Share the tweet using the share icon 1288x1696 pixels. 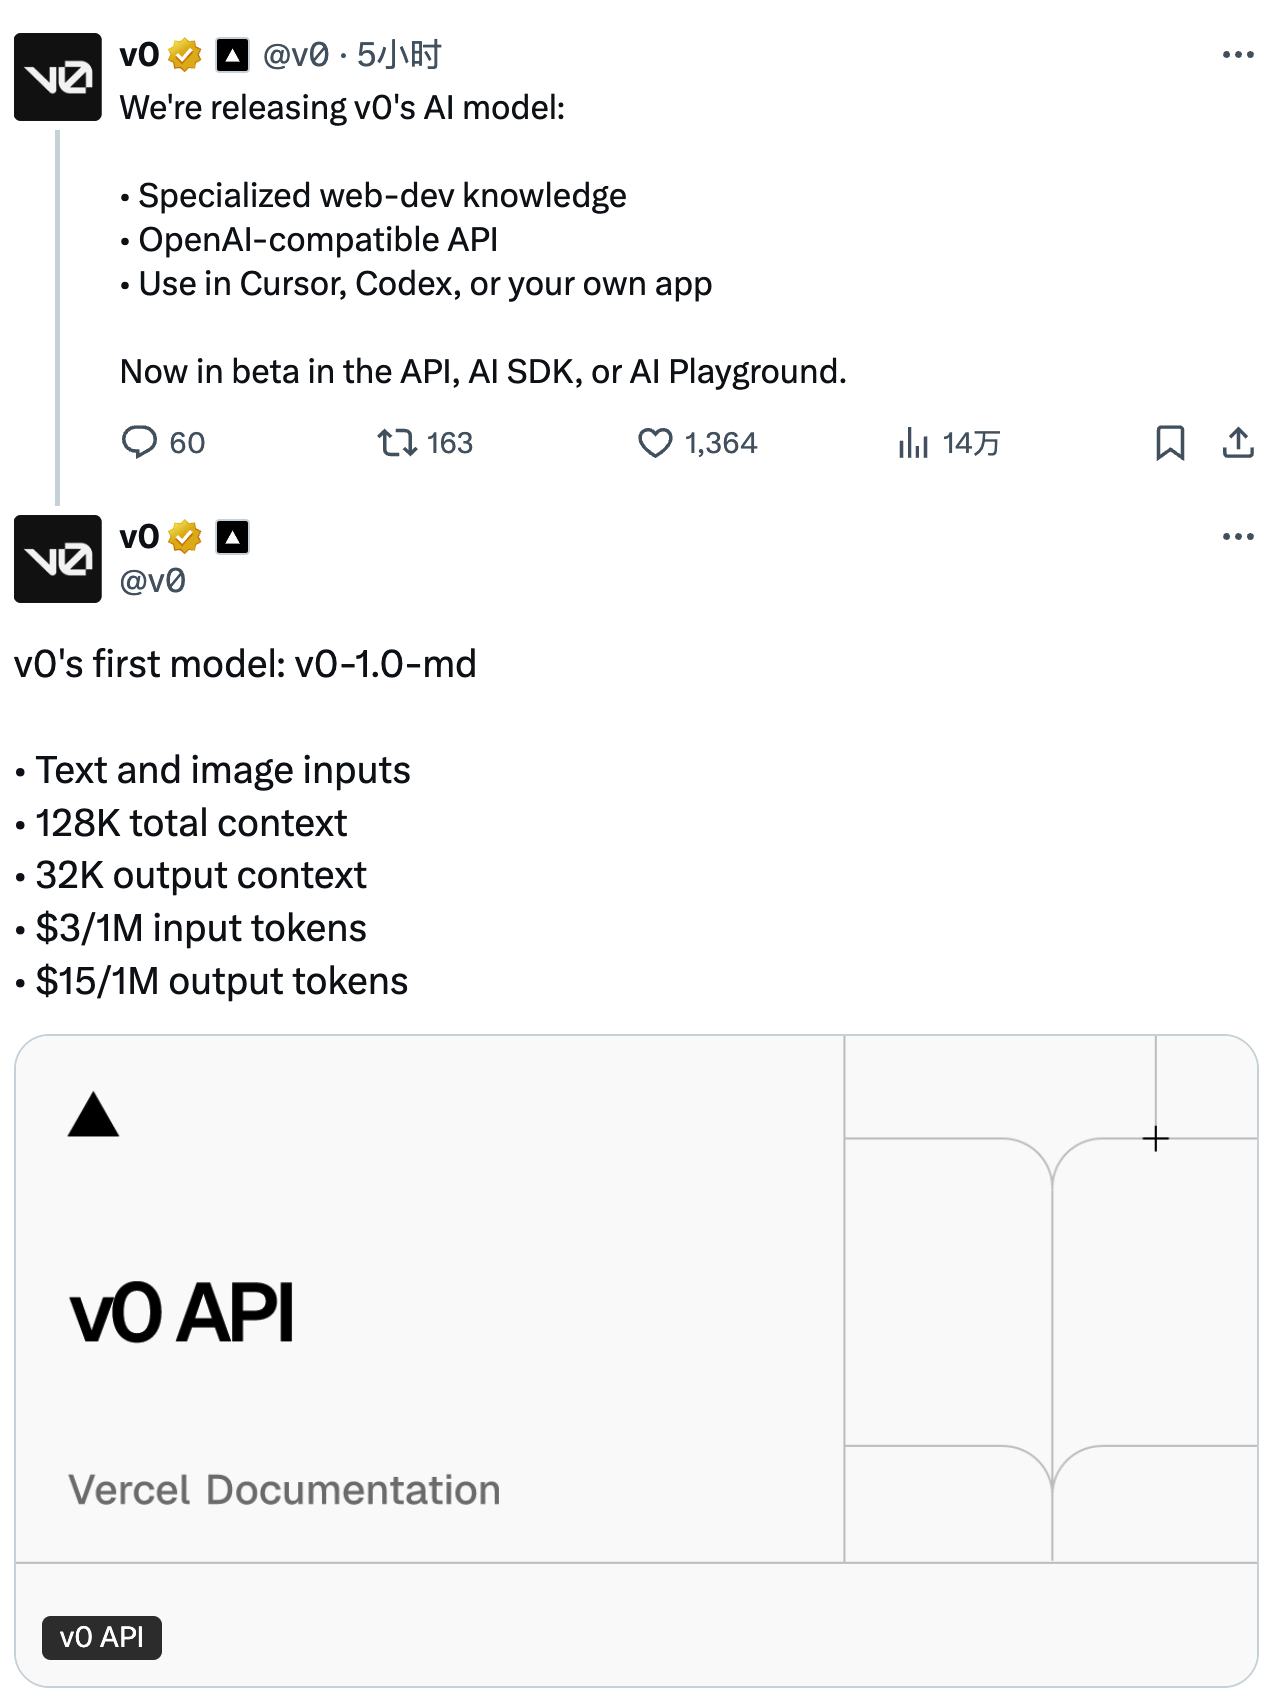tap(1237, 443)
